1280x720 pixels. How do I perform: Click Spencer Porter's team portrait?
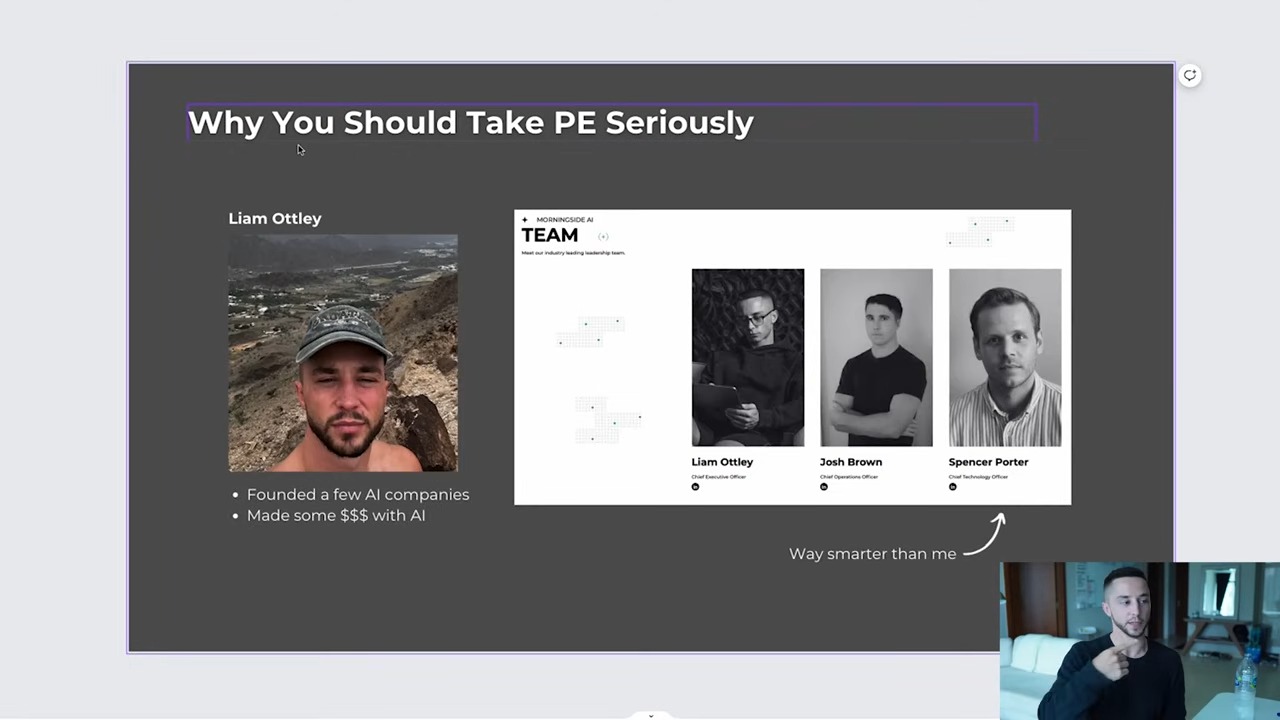[x=1005, y=357]
